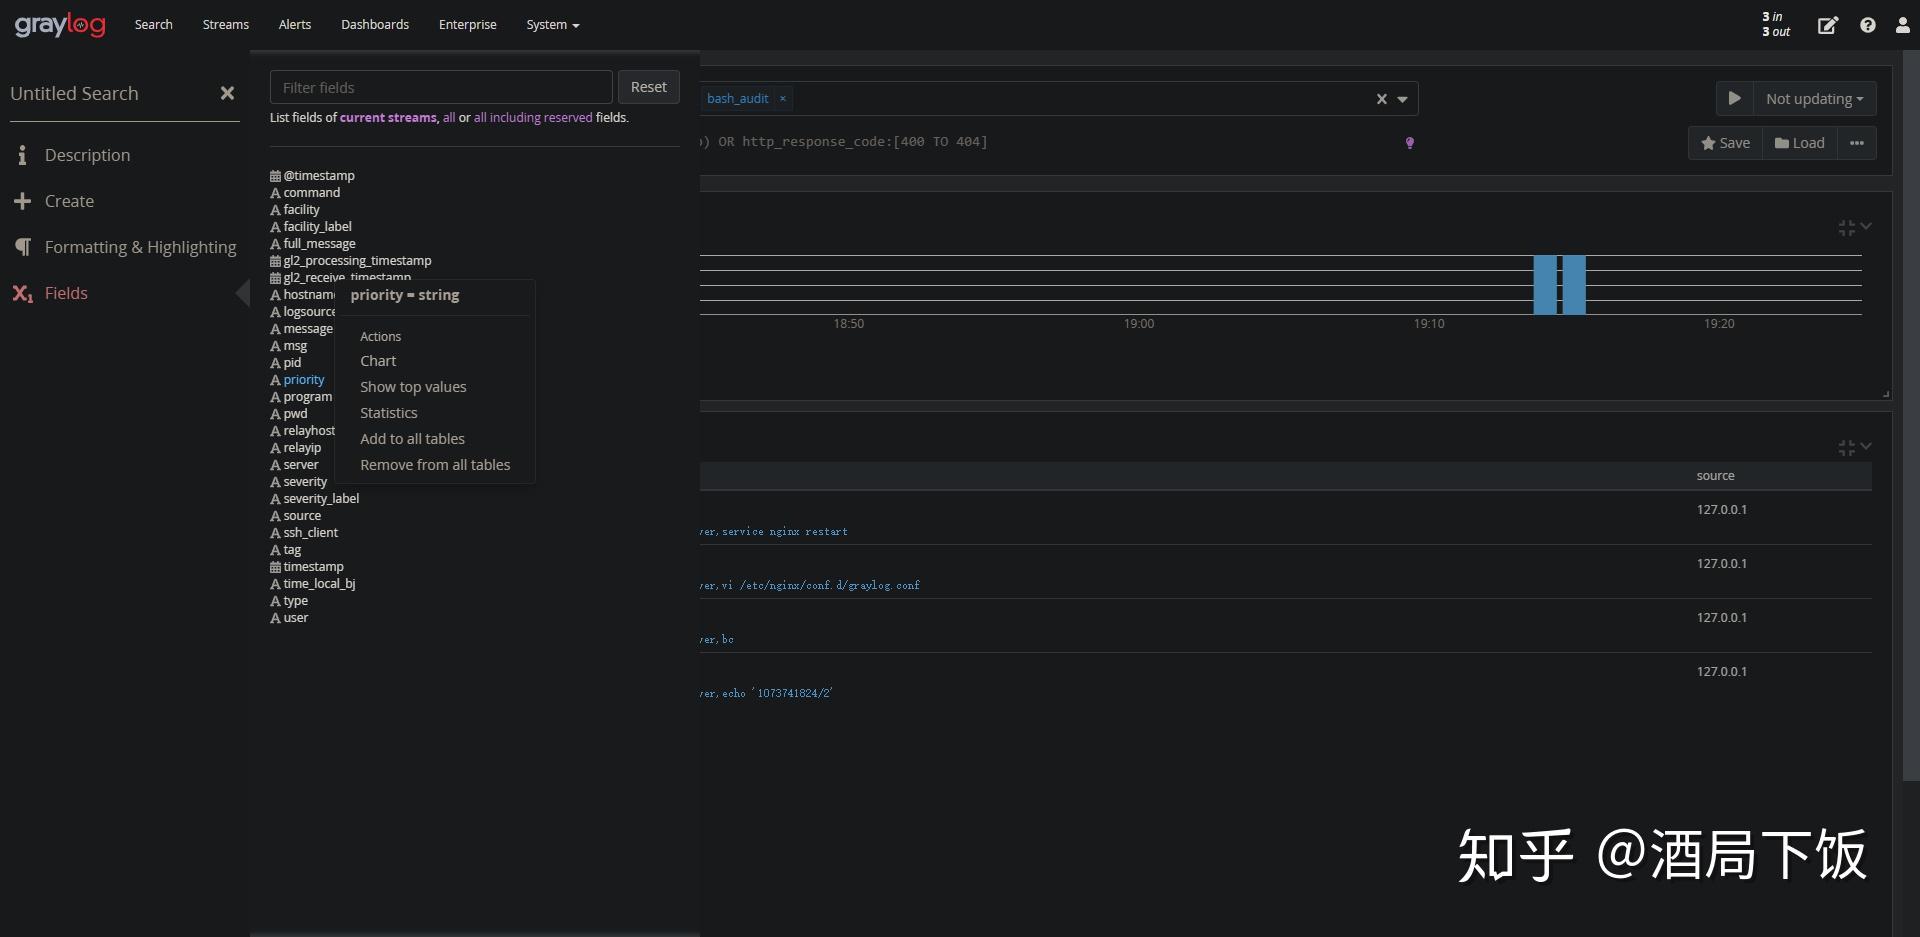Viewport: 1920px width, 937px height.
Task: Select the time_local_bj field
Action: tap(319, 584)
